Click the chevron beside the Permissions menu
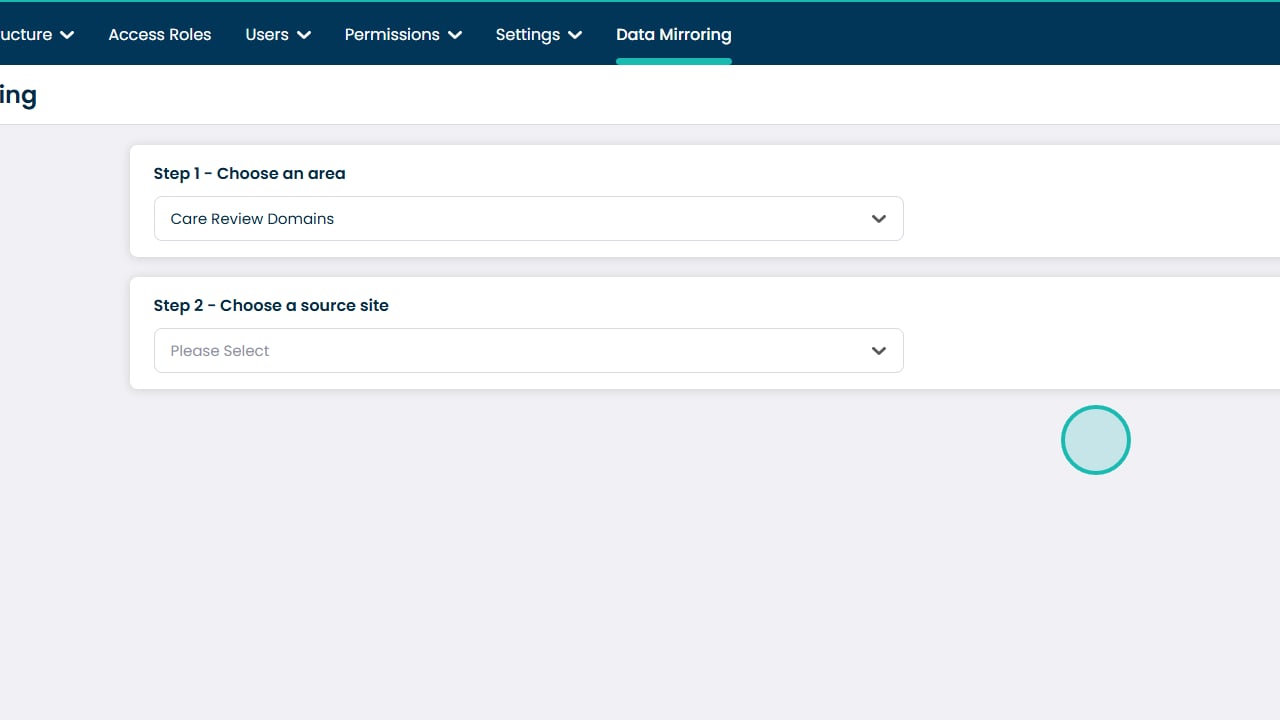The width and height of the screenshot is (1280, 720). click(455, 35)
